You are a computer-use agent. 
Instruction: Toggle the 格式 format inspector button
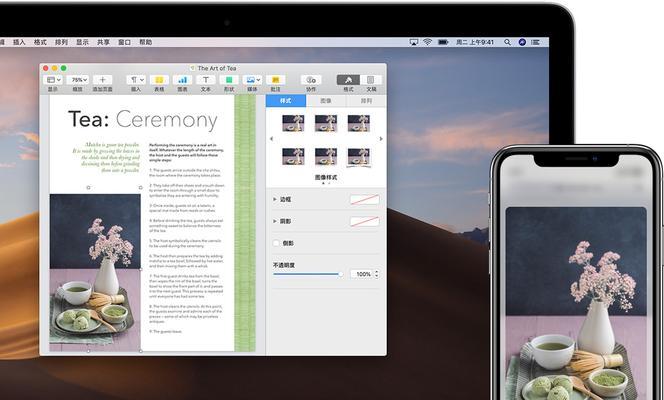(x=348, y=80)
